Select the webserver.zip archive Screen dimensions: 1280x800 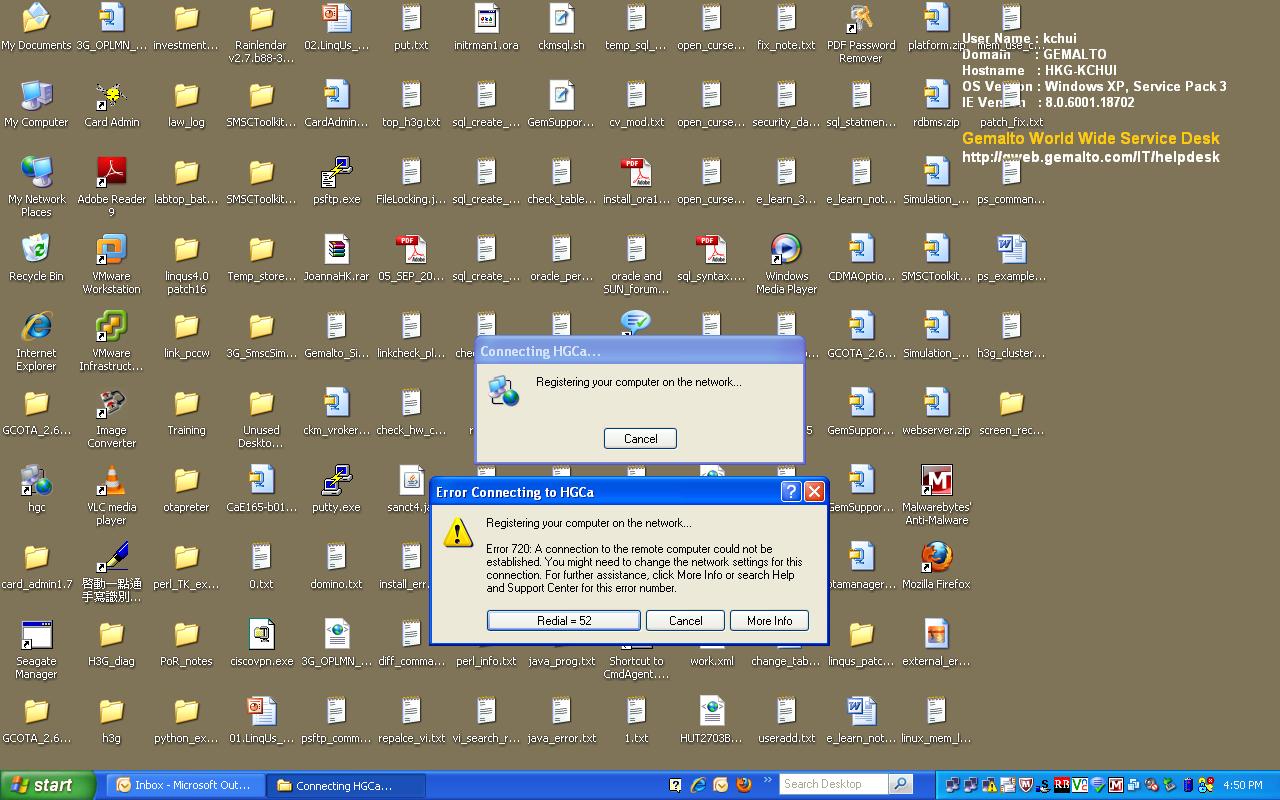[936, 412]
